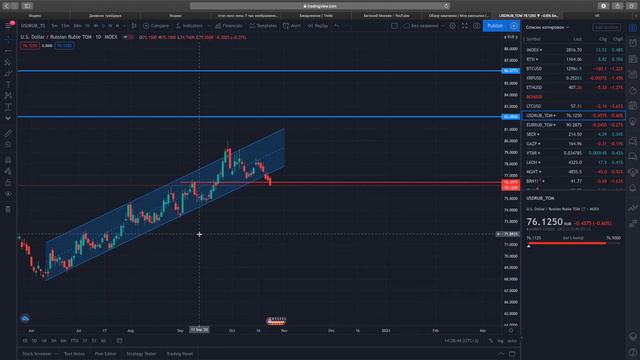Maximize the bottom panel
The width and height of the screenshot is (640, 360).
512,354
